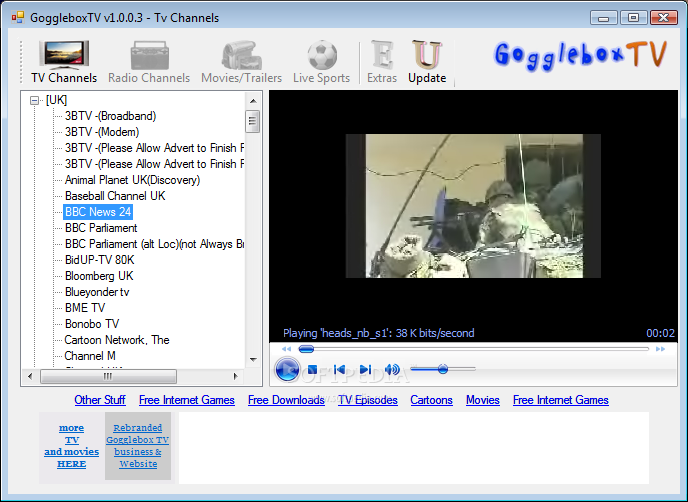
Task: Click the horizontal scroll left arrow
Action: [x=30, y=376]
